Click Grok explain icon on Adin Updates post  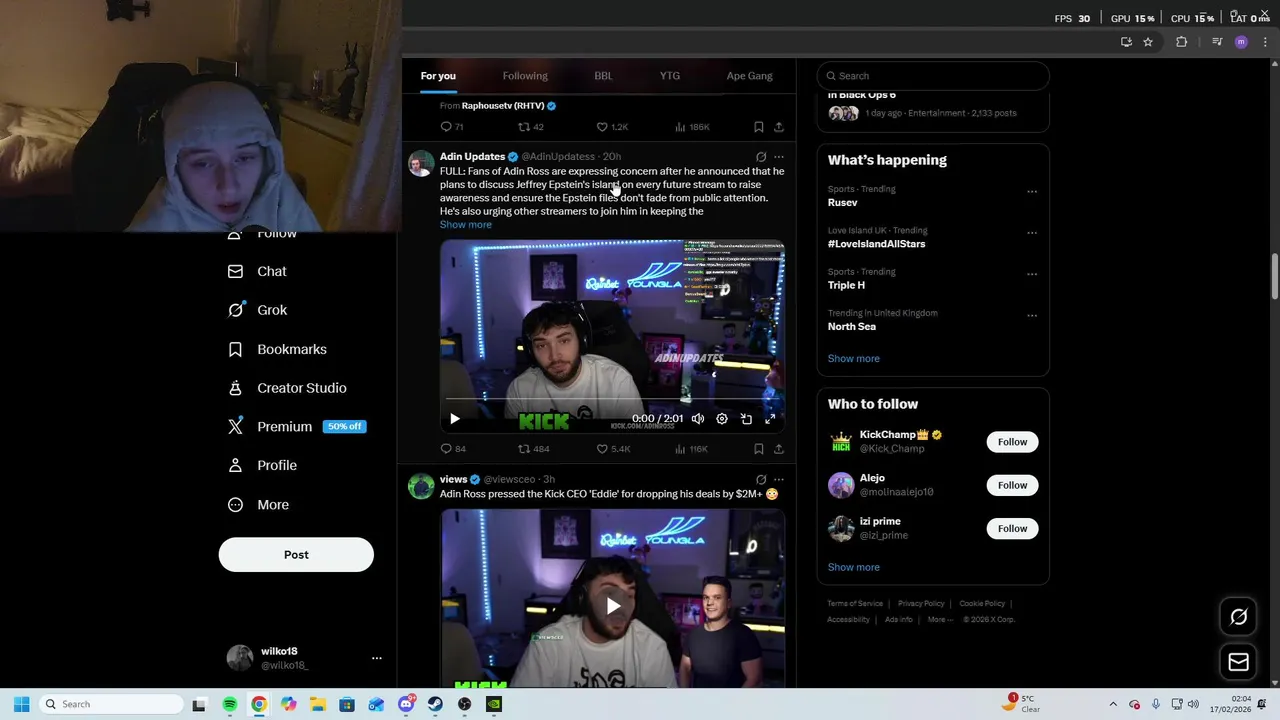pyautogui.click(x=761, y=157)
